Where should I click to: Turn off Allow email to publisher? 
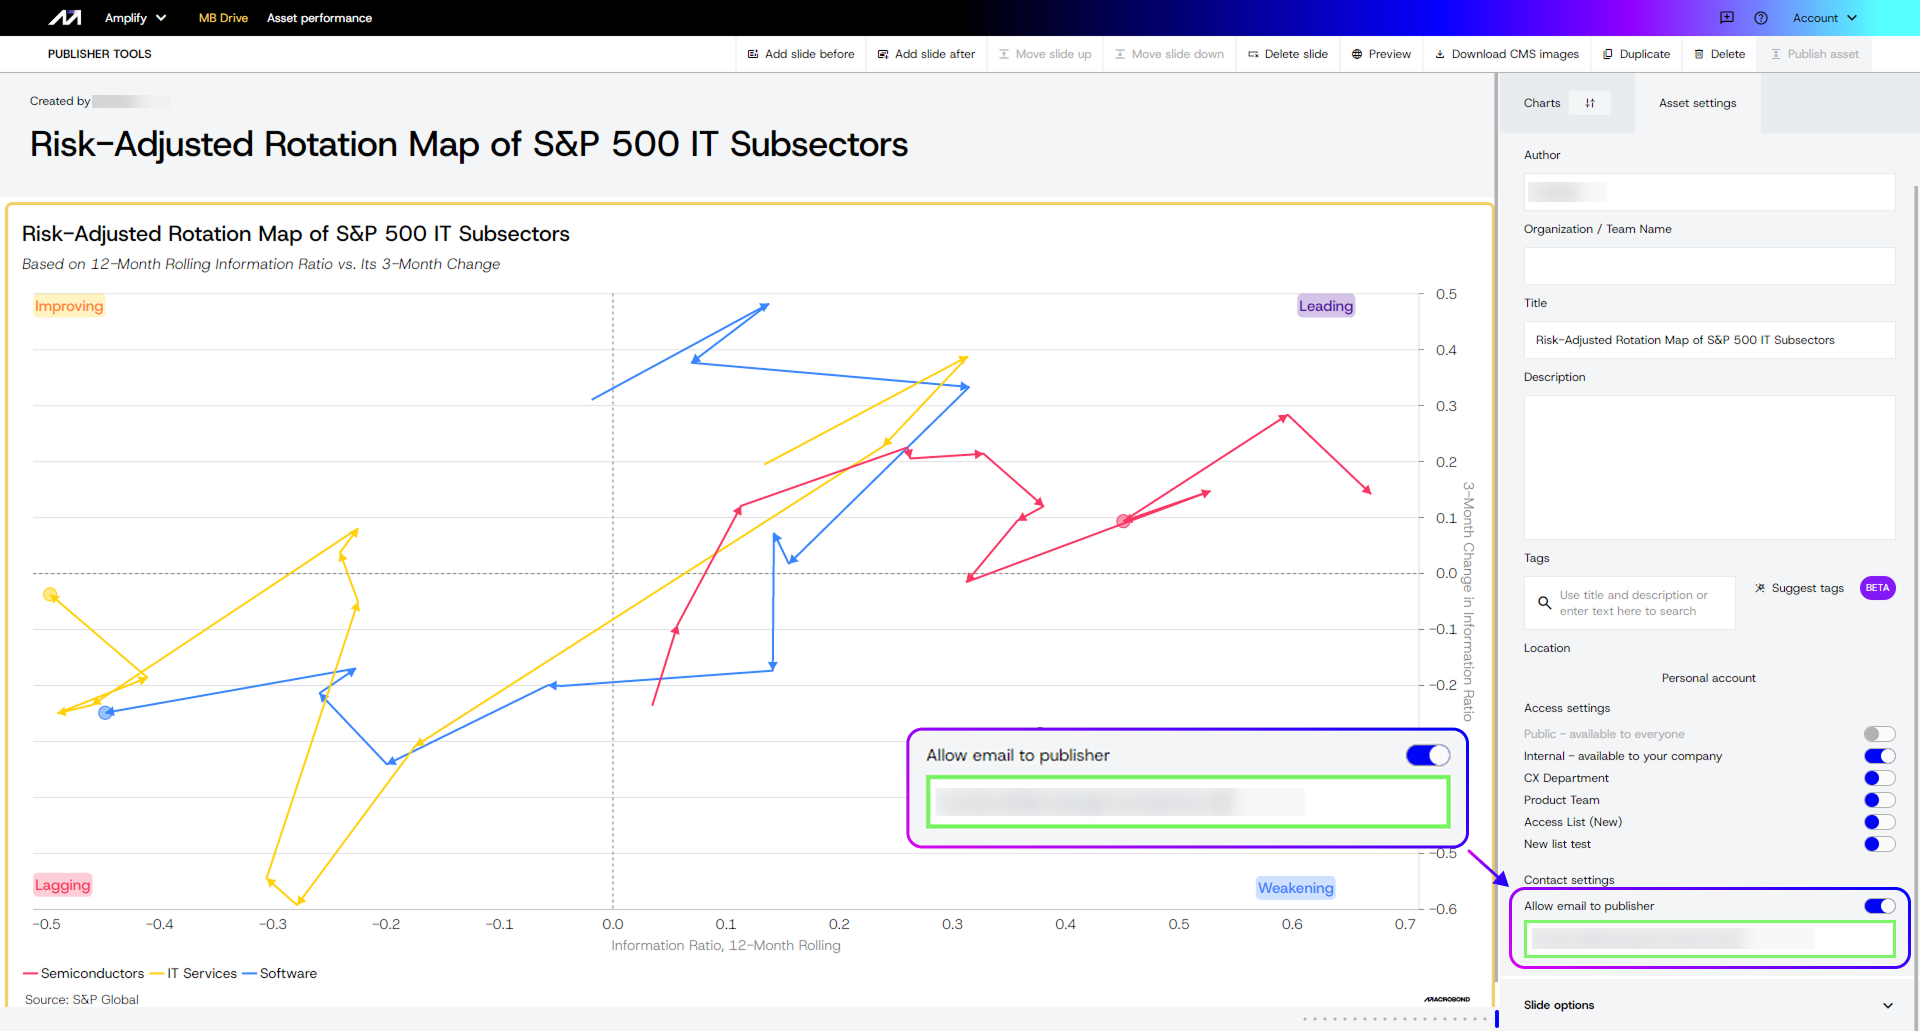click(1879, 906)
